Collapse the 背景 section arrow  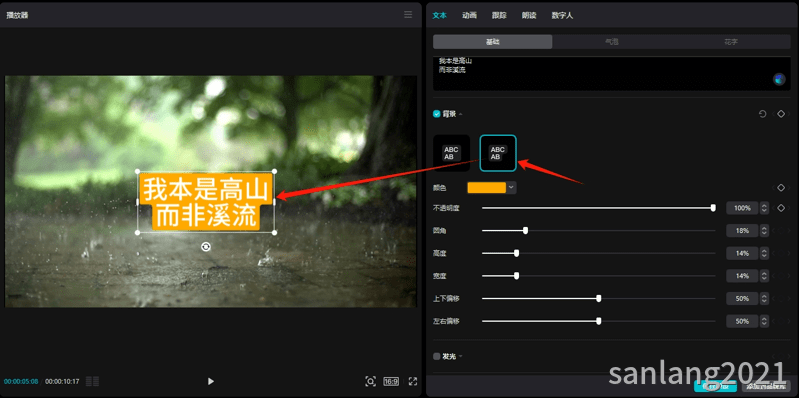click(461, 114)
